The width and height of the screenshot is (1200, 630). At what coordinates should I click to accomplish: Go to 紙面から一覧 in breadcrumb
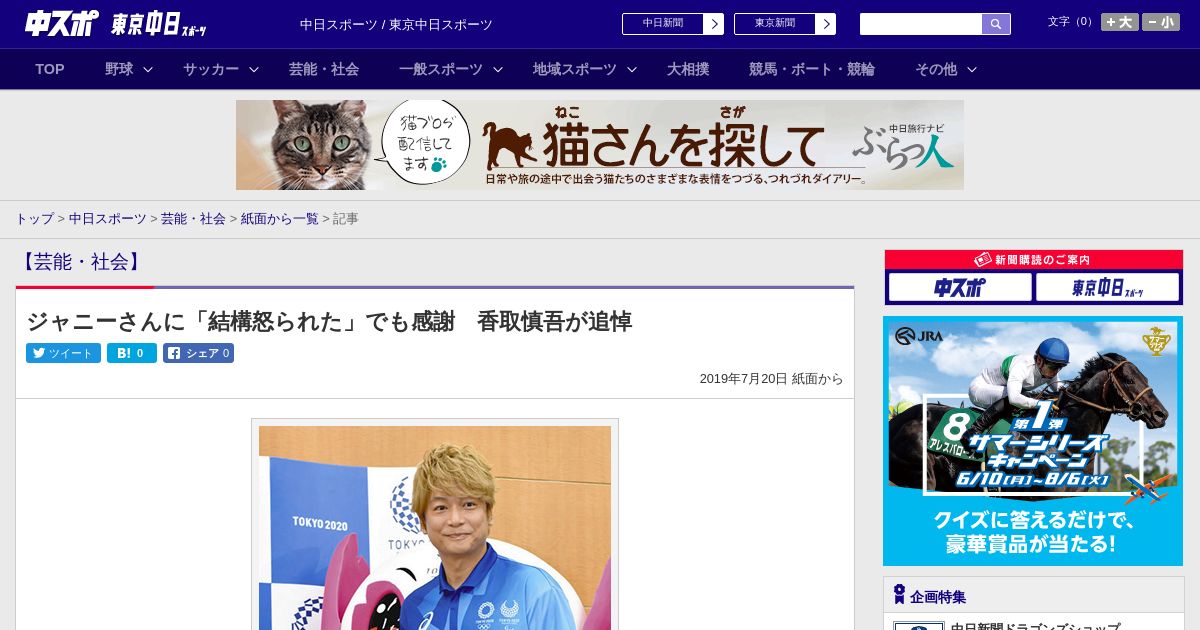279,219
